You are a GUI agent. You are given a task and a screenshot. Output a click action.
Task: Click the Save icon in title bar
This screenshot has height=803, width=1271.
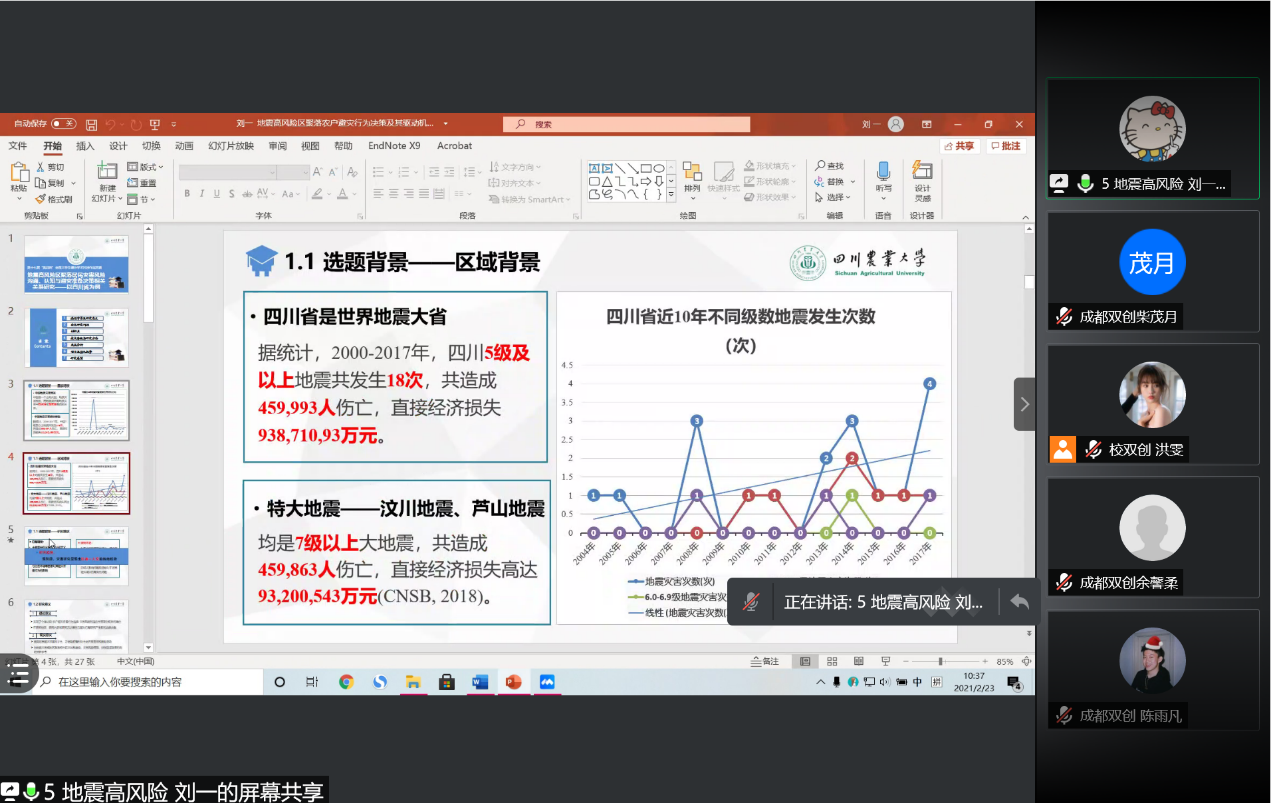tap(91, 124)
